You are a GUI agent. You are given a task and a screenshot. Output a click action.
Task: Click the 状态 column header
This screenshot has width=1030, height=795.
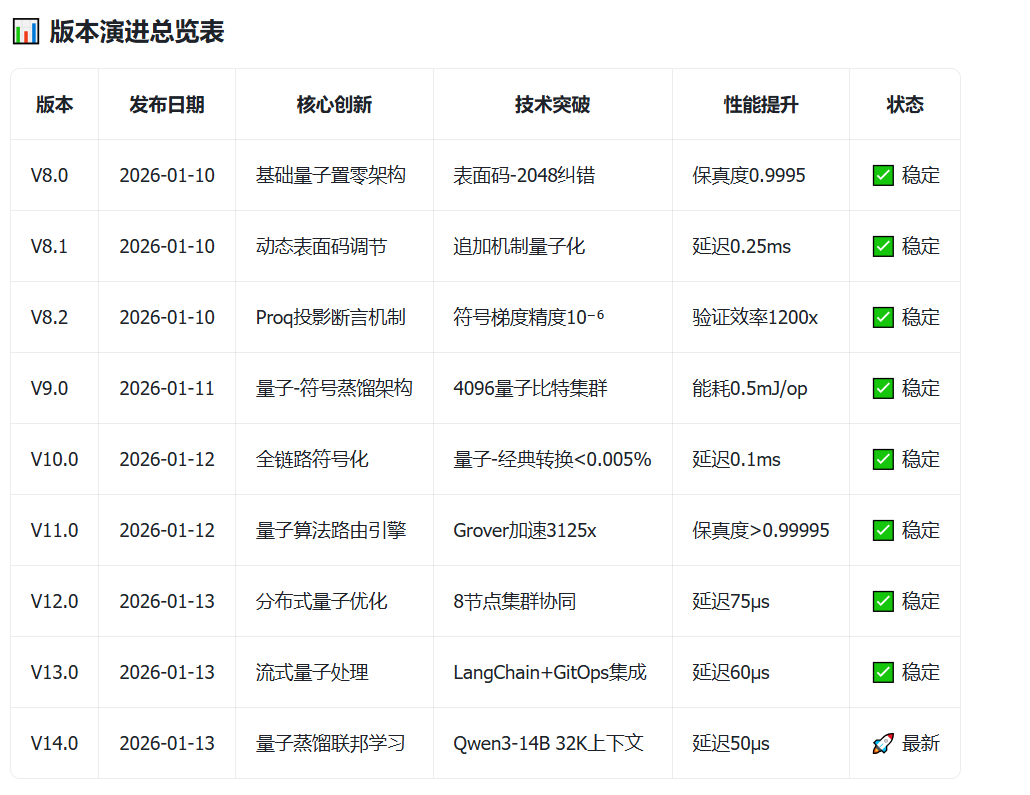click(905, 104)
